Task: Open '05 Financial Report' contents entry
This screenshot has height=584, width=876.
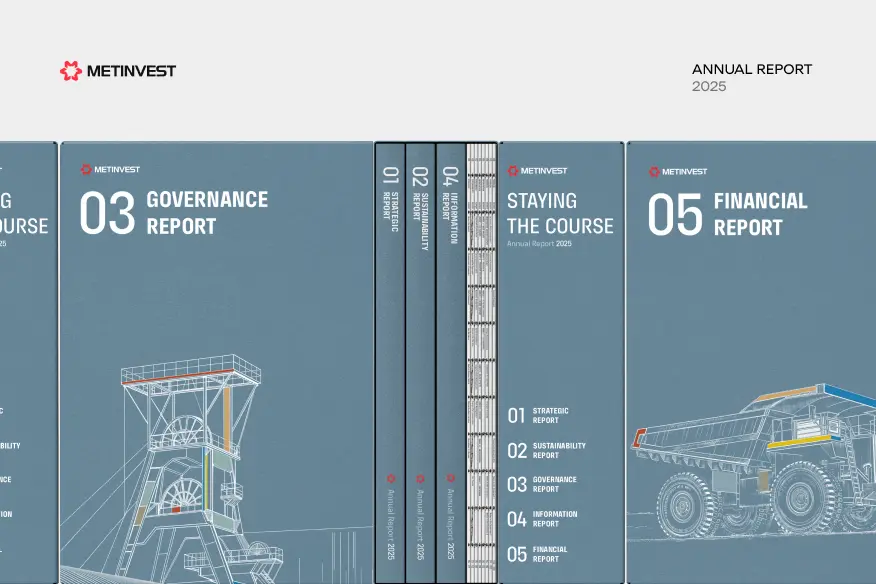Action: (x=537, y=554)
